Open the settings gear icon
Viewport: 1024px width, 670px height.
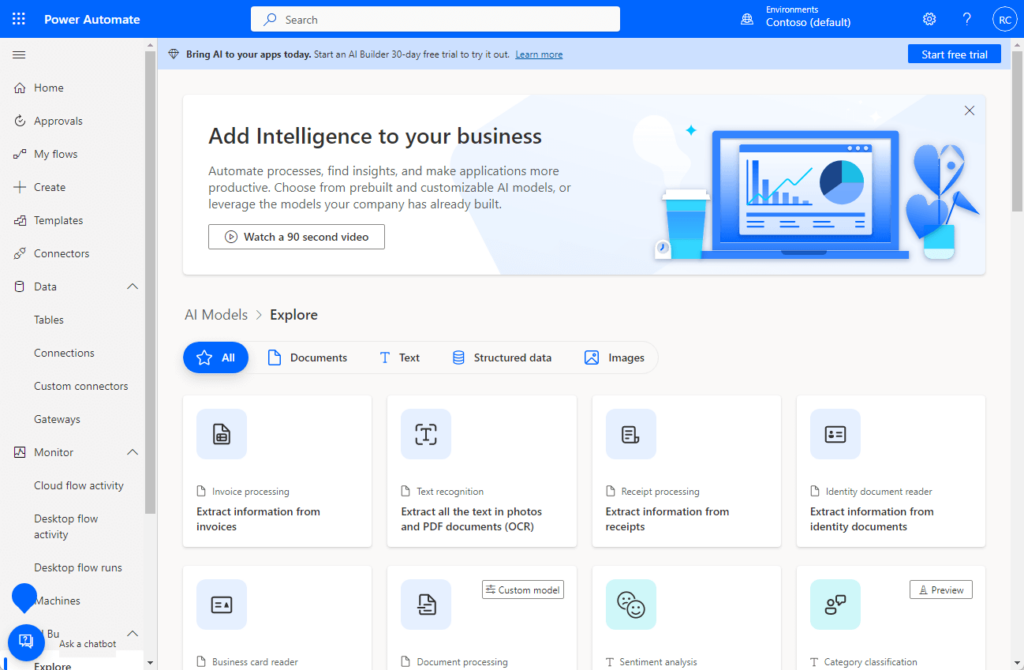pos(929,19)
